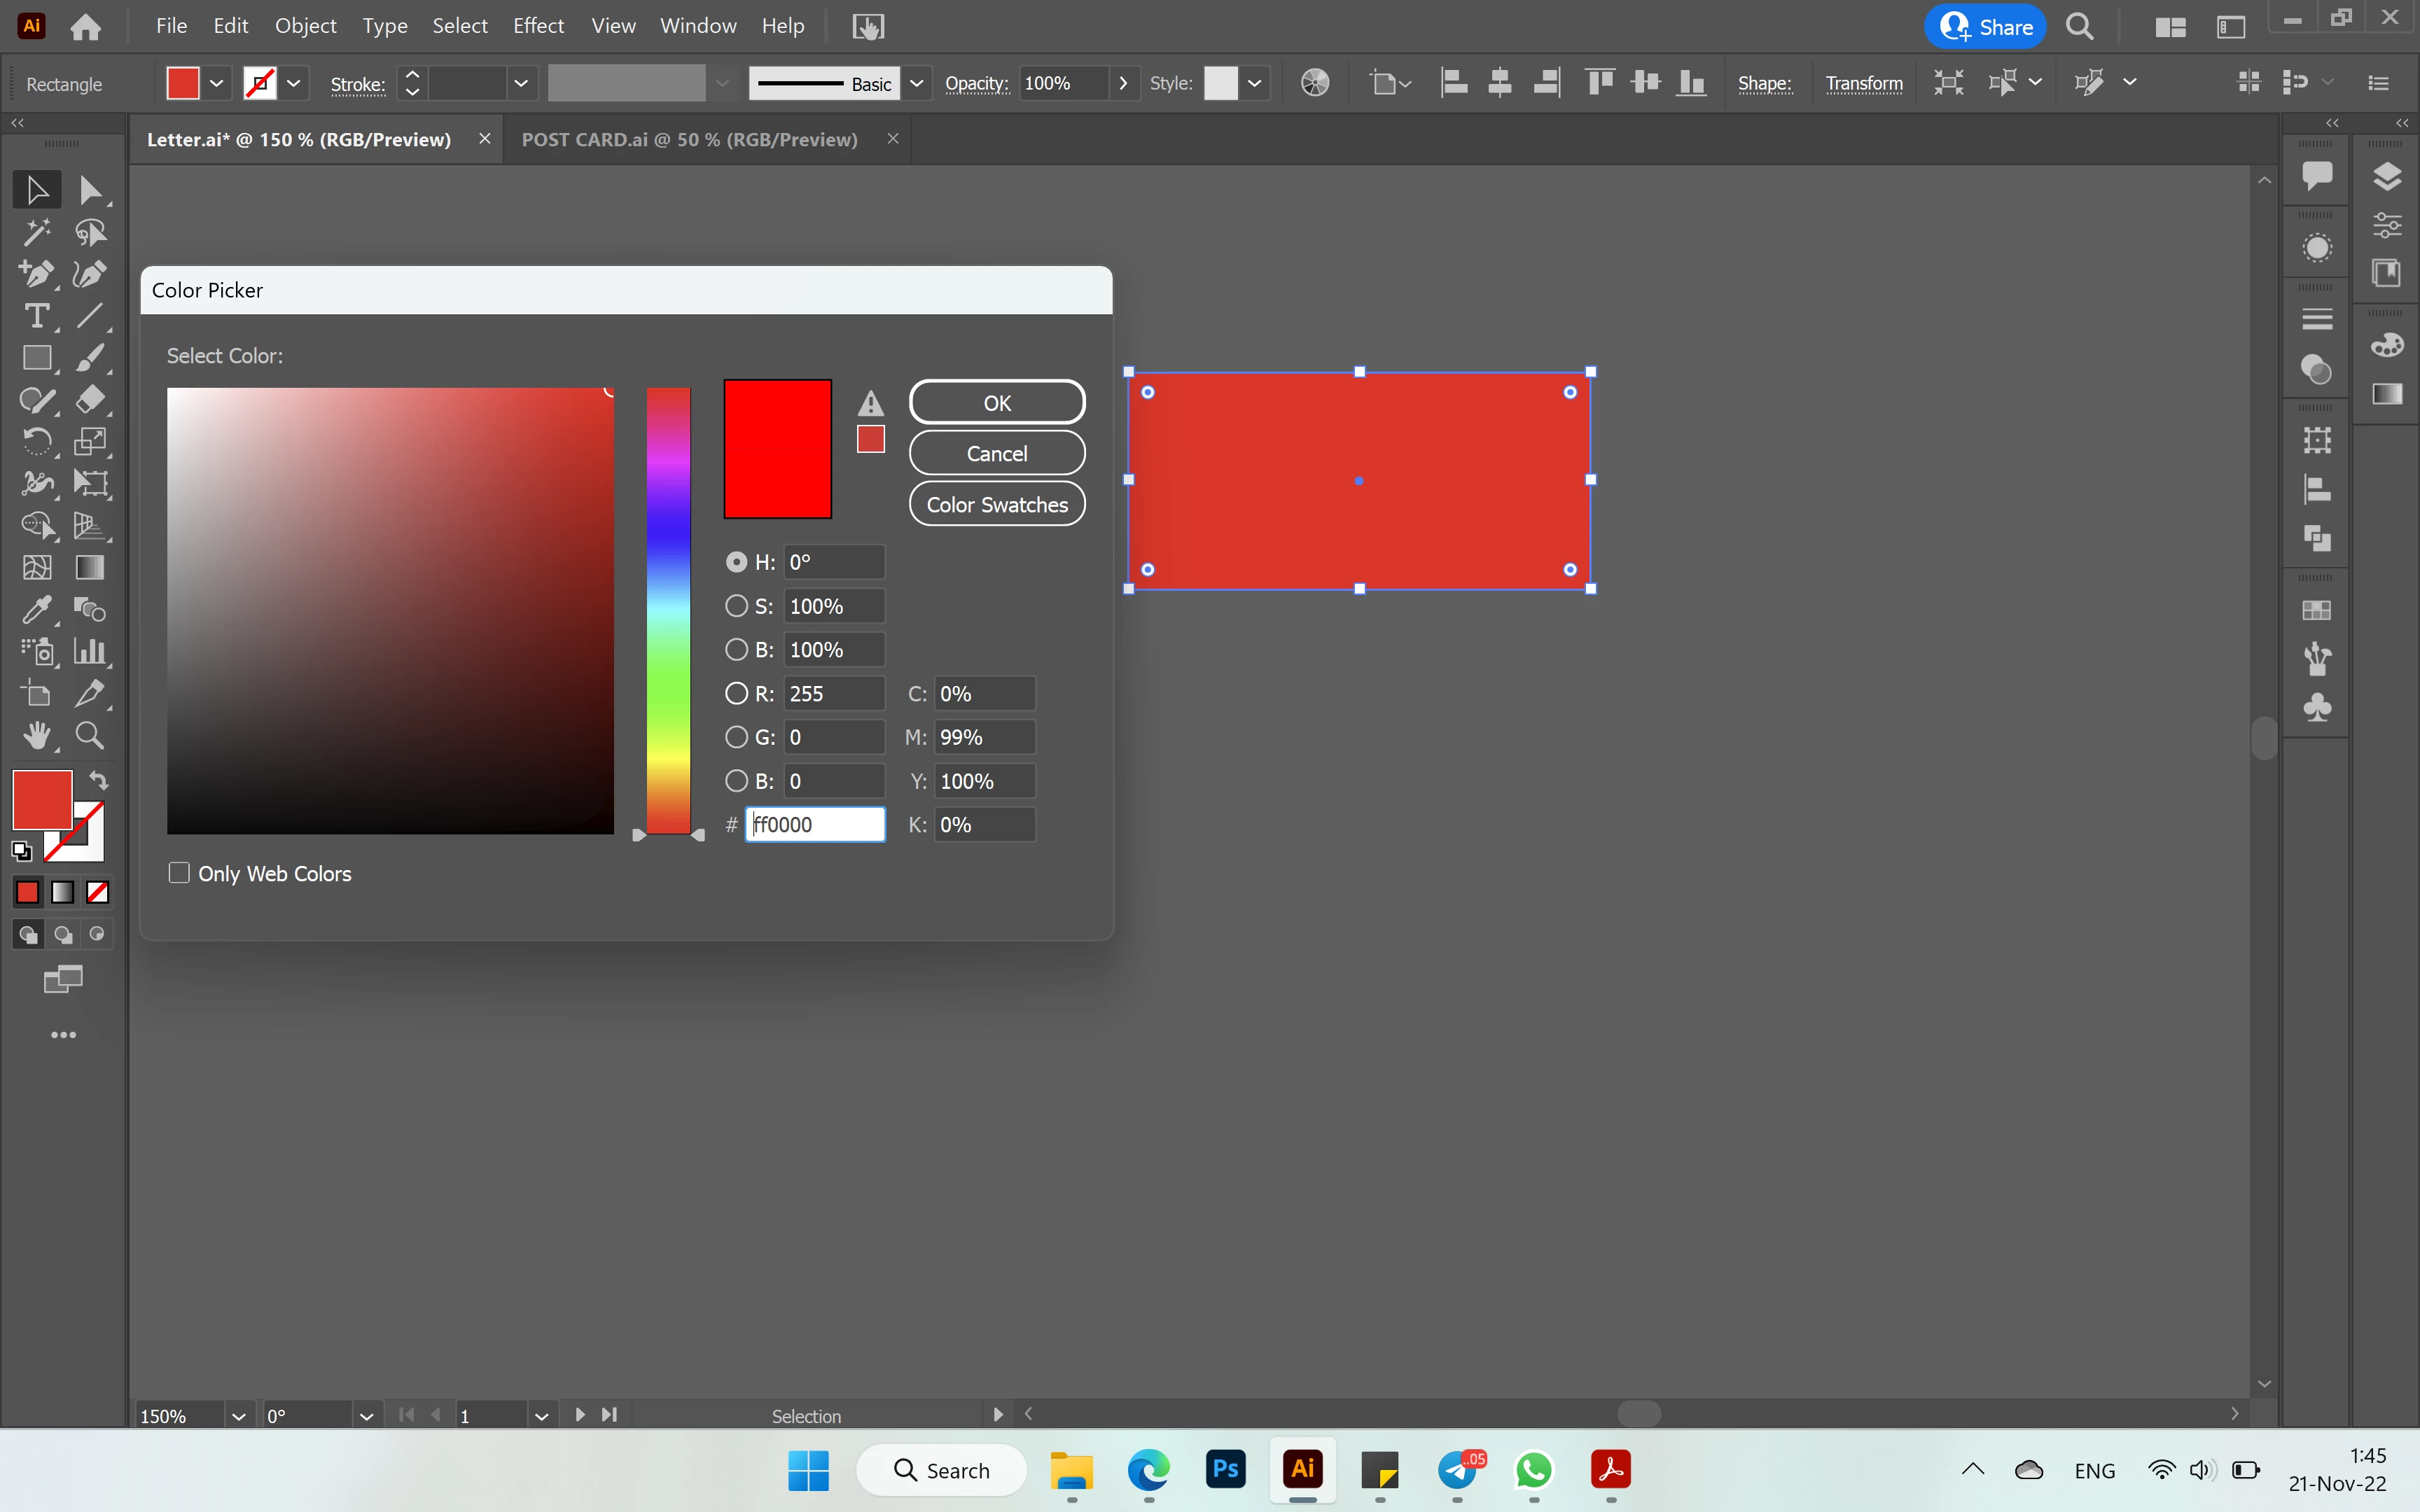Click Cancel in the Color Picker

coord(996,453)
